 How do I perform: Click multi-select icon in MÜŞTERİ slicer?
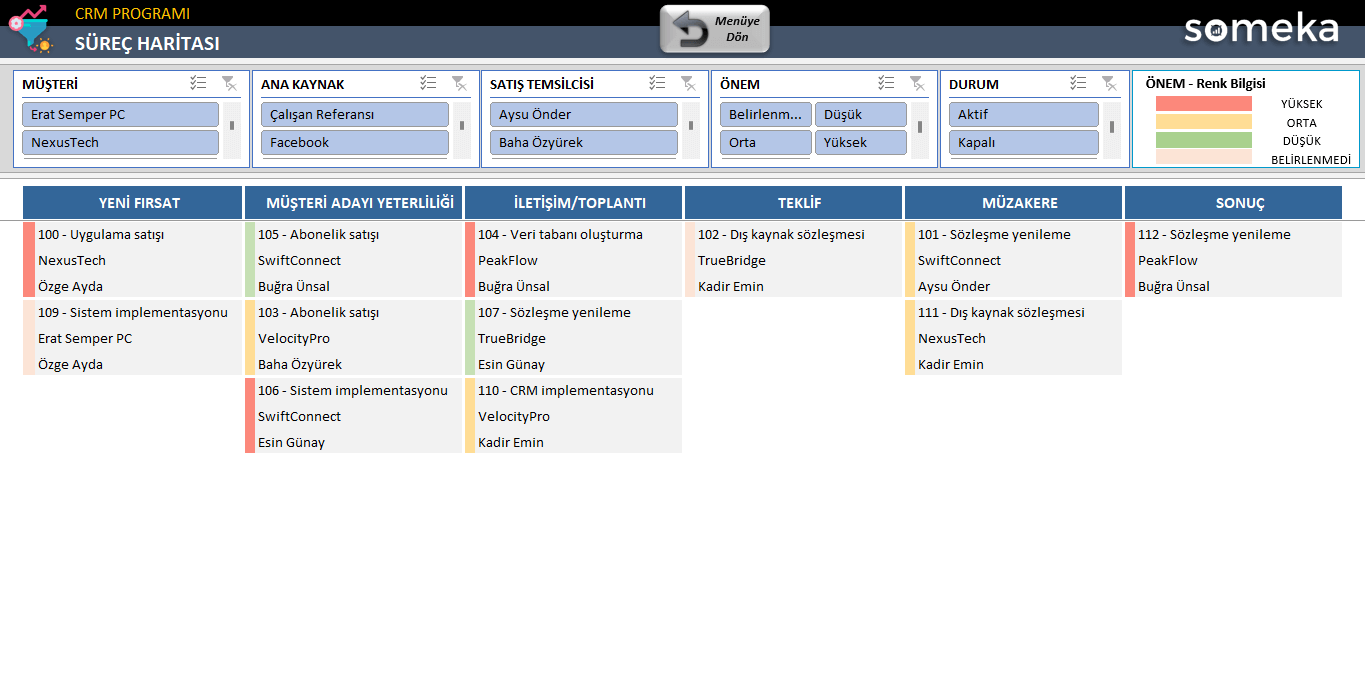198,84
